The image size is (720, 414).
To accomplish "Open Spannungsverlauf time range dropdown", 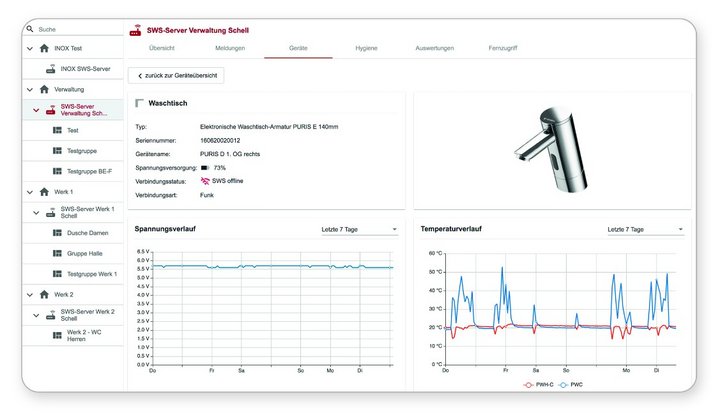I will pyautogui.click(x=359, y=229).
